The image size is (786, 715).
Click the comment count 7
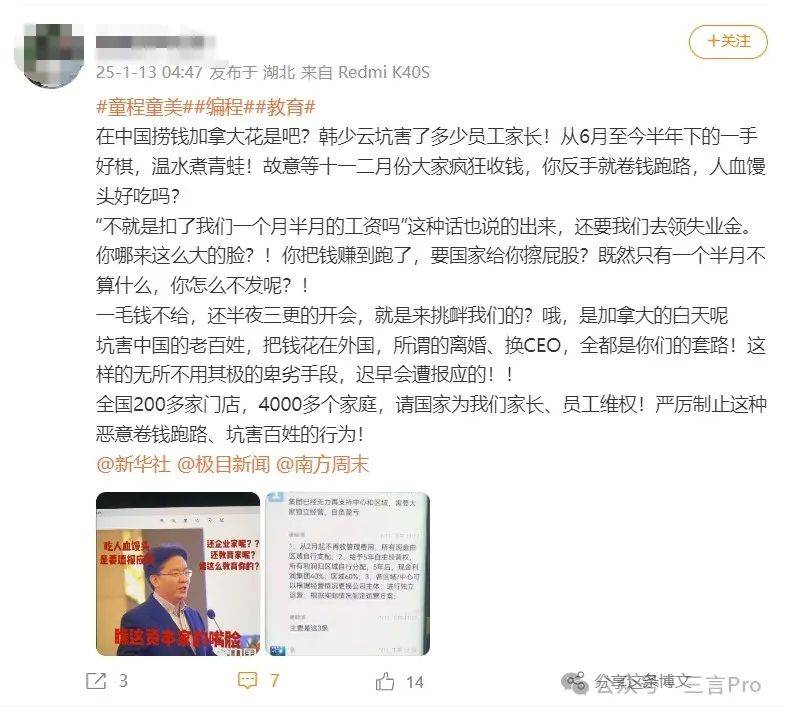(x=274, y=680)
